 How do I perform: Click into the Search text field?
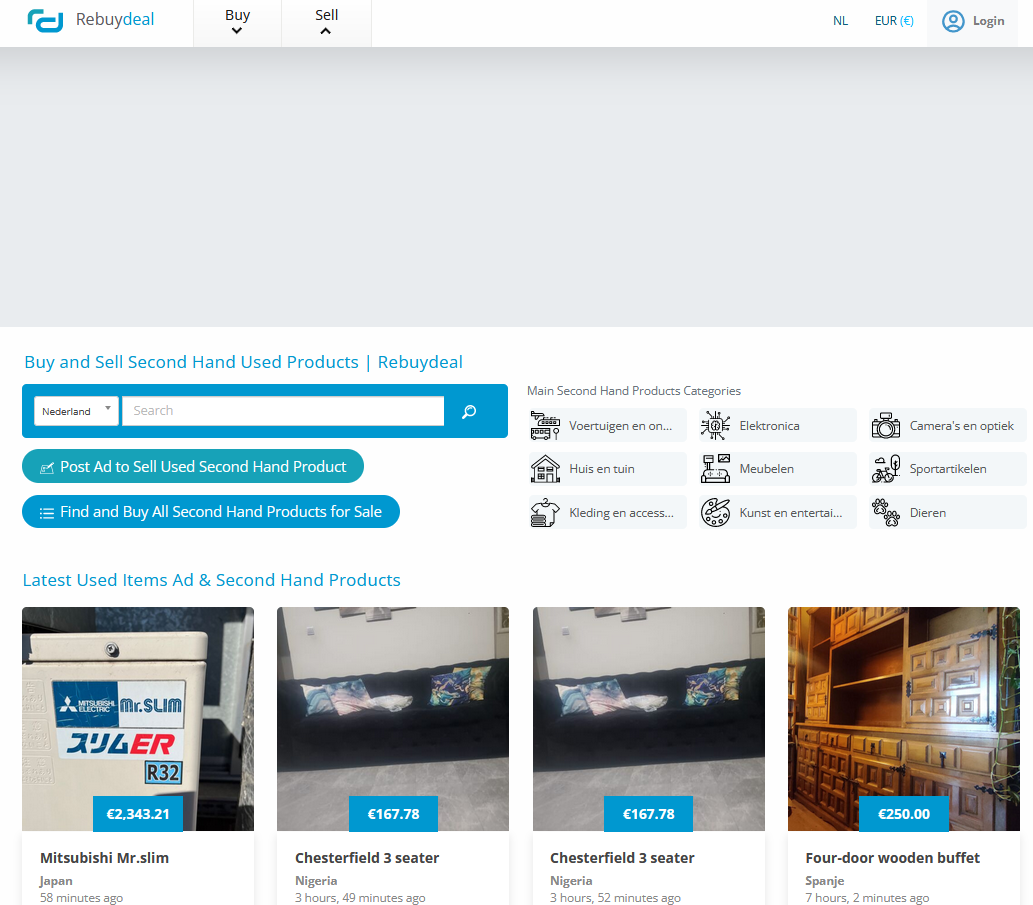(x=283, y=411)
